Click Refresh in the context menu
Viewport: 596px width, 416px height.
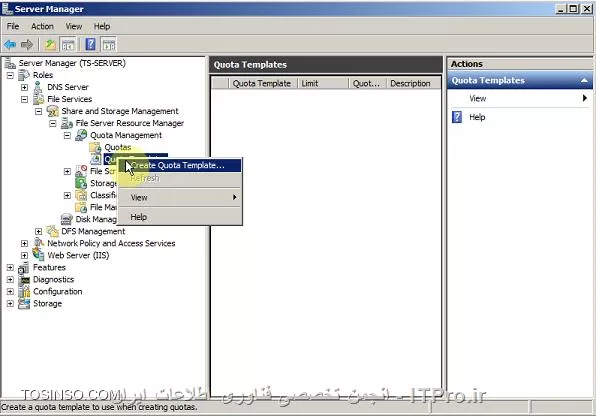point(180,178)
